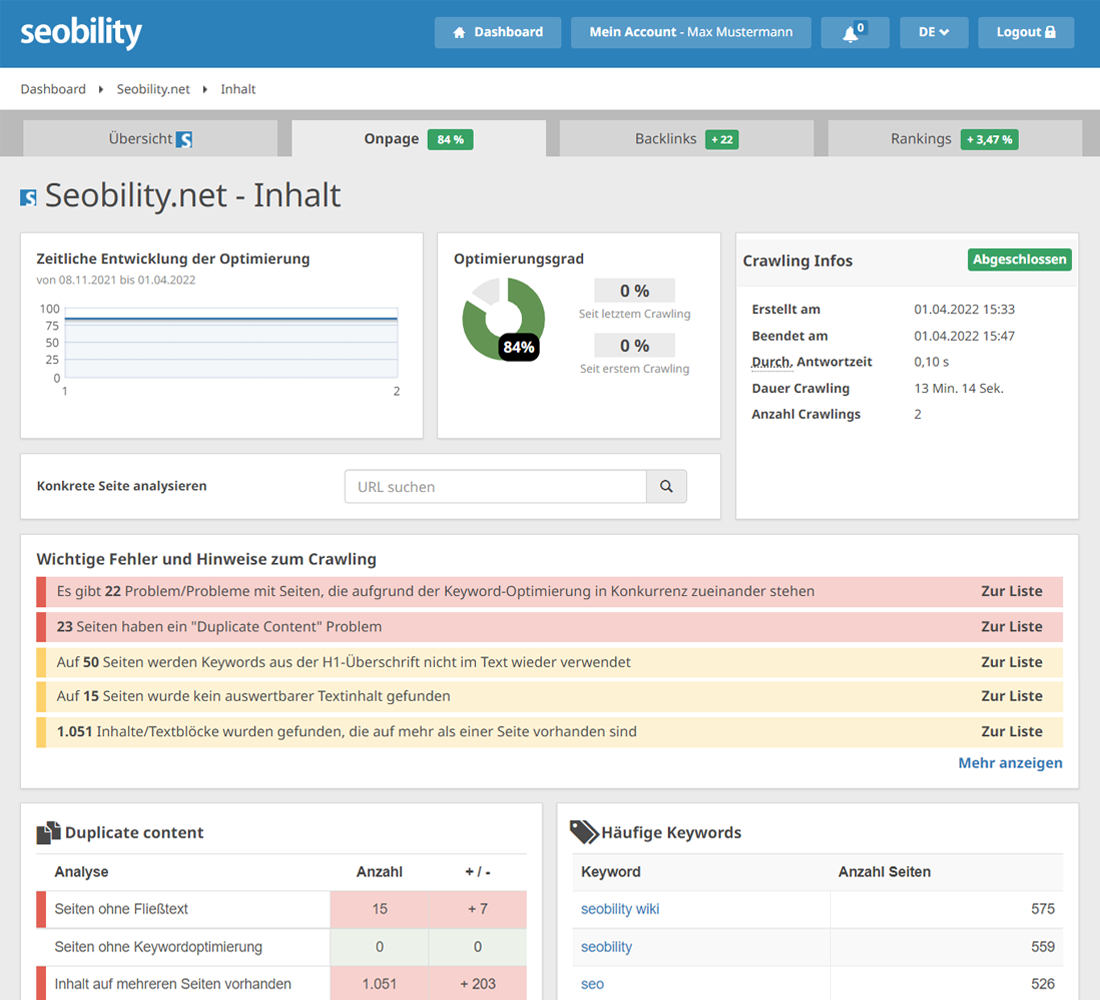This screenshot has width=1100, height=1000.
Task: Click the Abgeschlossen status badge
Action: click(x=1019, y=260)
